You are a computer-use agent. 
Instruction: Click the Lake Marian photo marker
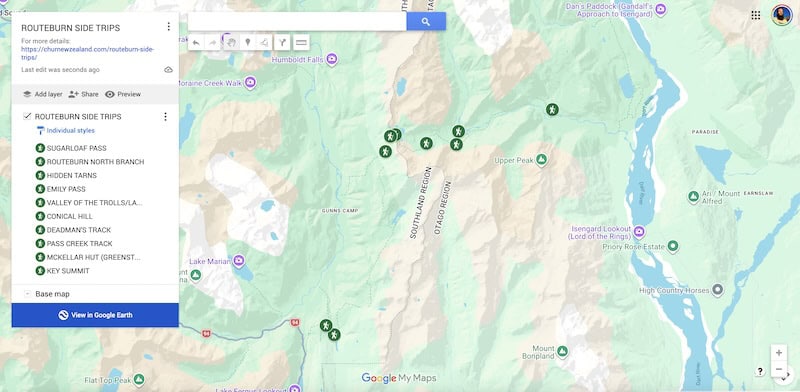238,261
